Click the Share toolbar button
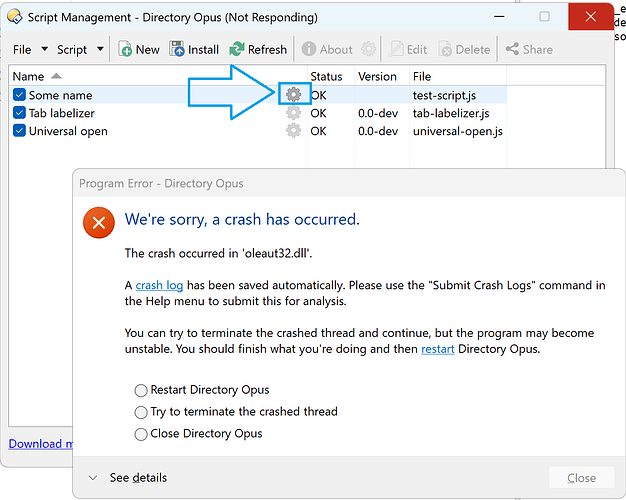Image resolution: width=626 pixels, height=500 pixels. 529,50
